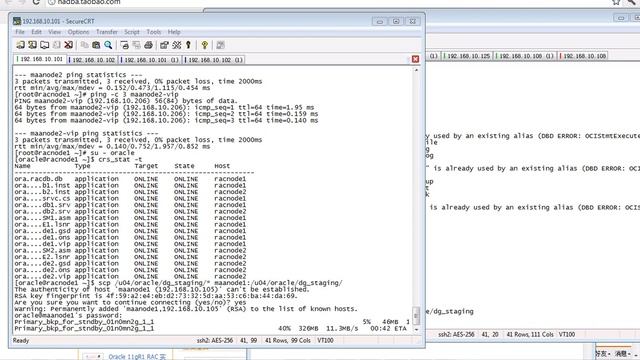Click the RSA key fingerprint line
Screen dimensions: 640x360
pyautogui.click(x=156, y=296)
